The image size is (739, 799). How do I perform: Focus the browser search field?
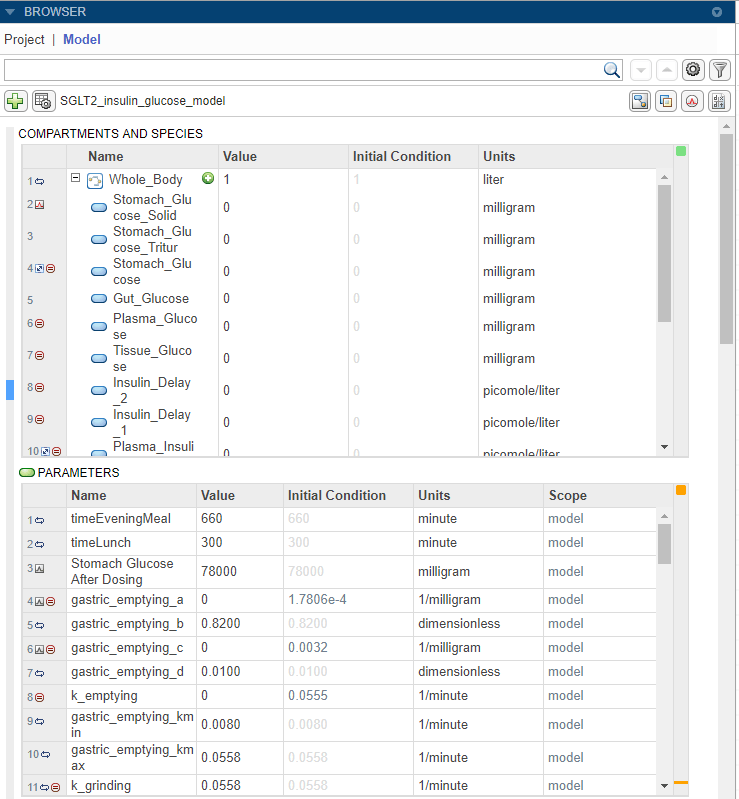tap(303, 70)
